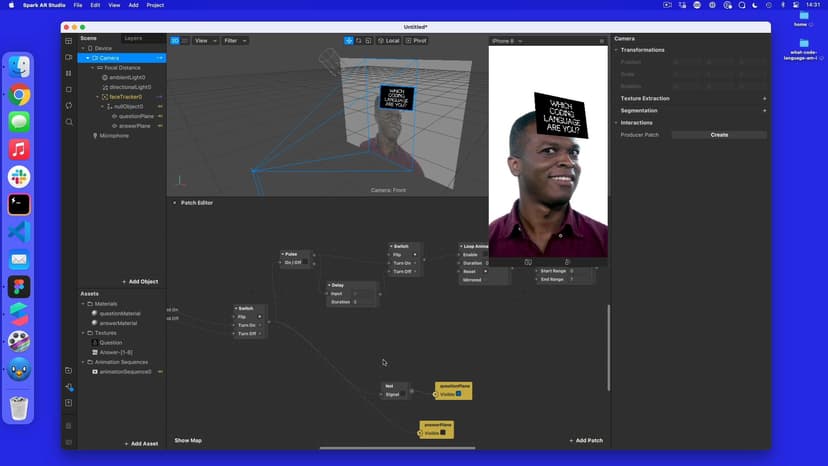Click patch indicator icon beside answerPlane row
The image size is (828, 466).
[160, 126]
